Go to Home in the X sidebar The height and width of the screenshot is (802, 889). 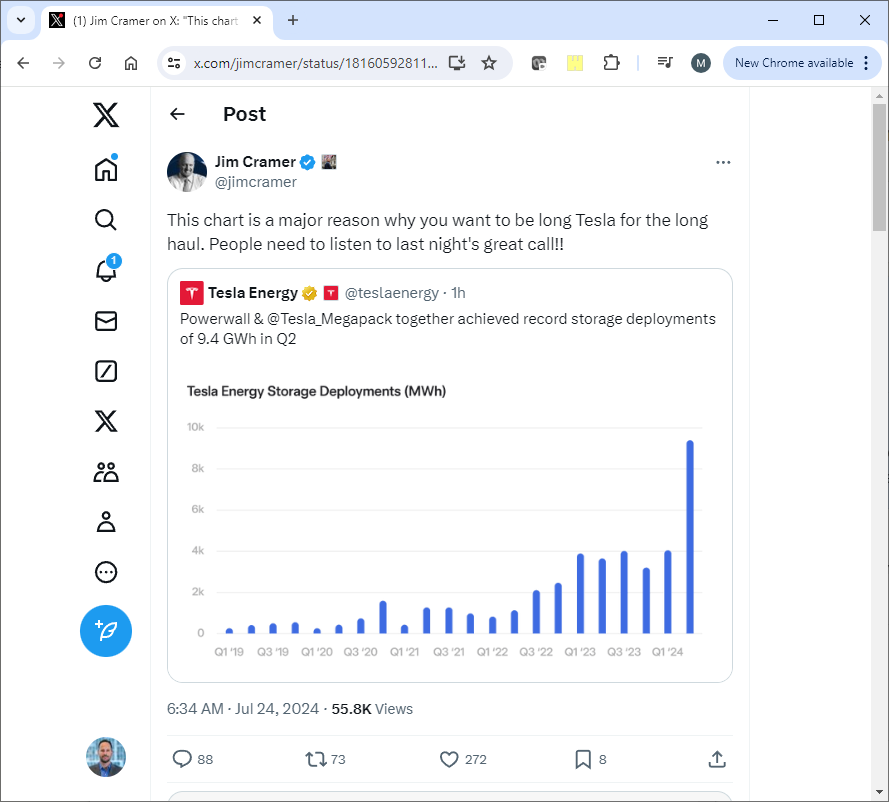coord(106,168)
